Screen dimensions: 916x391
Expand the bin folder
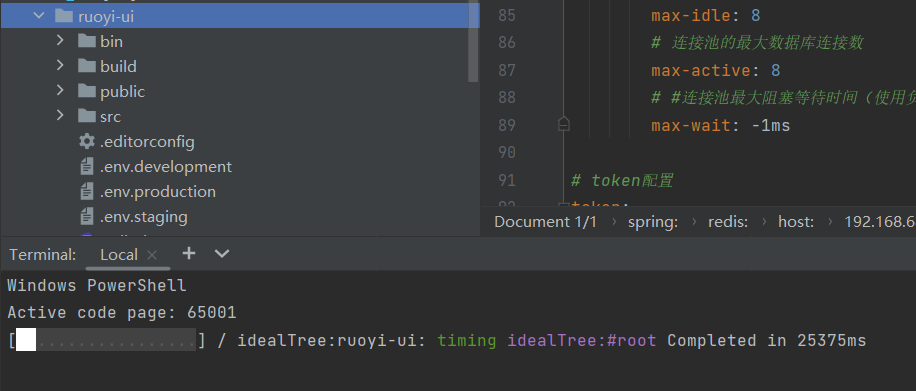tap(60, 40)
